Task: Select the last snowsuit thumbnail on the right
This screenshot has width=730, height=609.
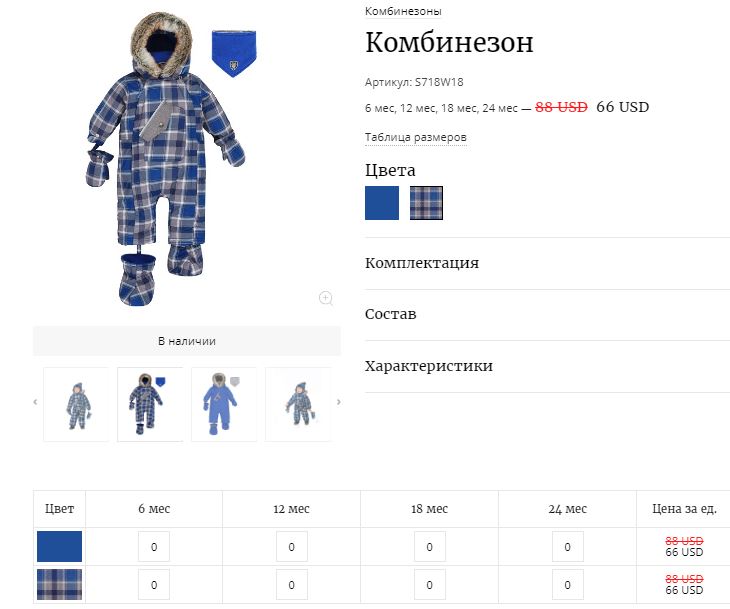Action: (x=298, y=404)
